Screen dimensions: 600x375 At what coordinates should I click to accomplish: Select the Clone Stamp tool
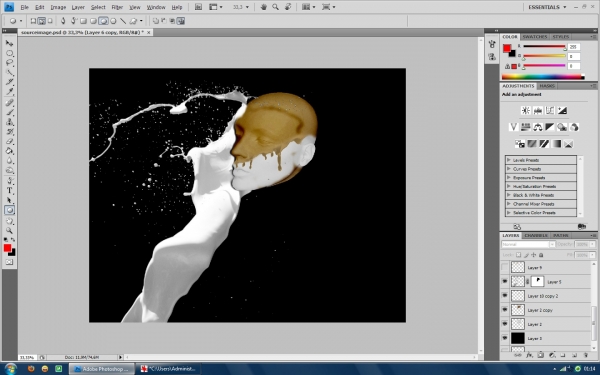point(10,122)
